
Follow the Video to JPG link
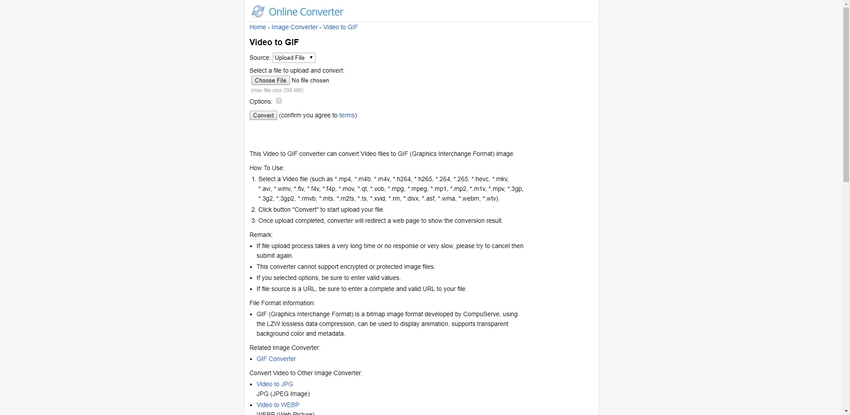coord(275,384)
